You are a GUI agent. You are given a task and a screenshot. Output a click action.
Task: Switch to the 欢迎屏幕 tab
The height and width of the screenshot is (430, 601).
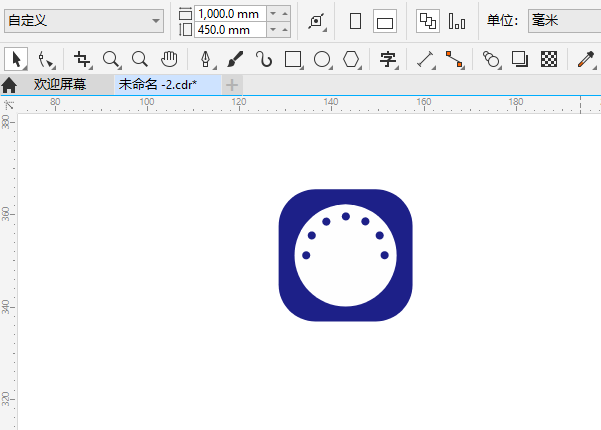tap(60, 85)
